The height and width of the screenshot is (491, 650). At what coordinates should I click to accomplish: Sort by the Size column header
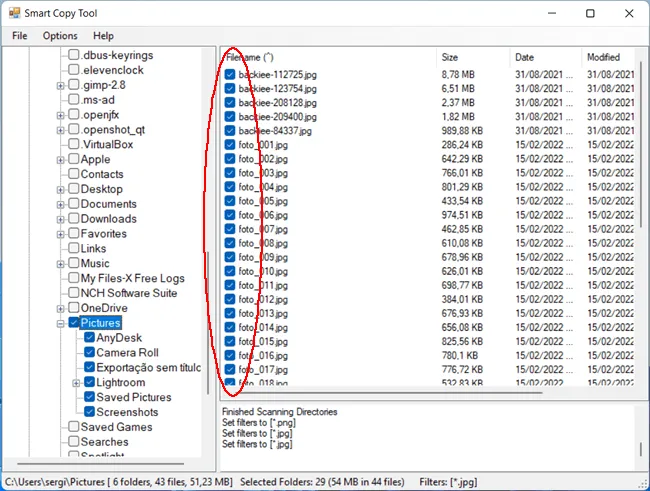click(473, 57)
